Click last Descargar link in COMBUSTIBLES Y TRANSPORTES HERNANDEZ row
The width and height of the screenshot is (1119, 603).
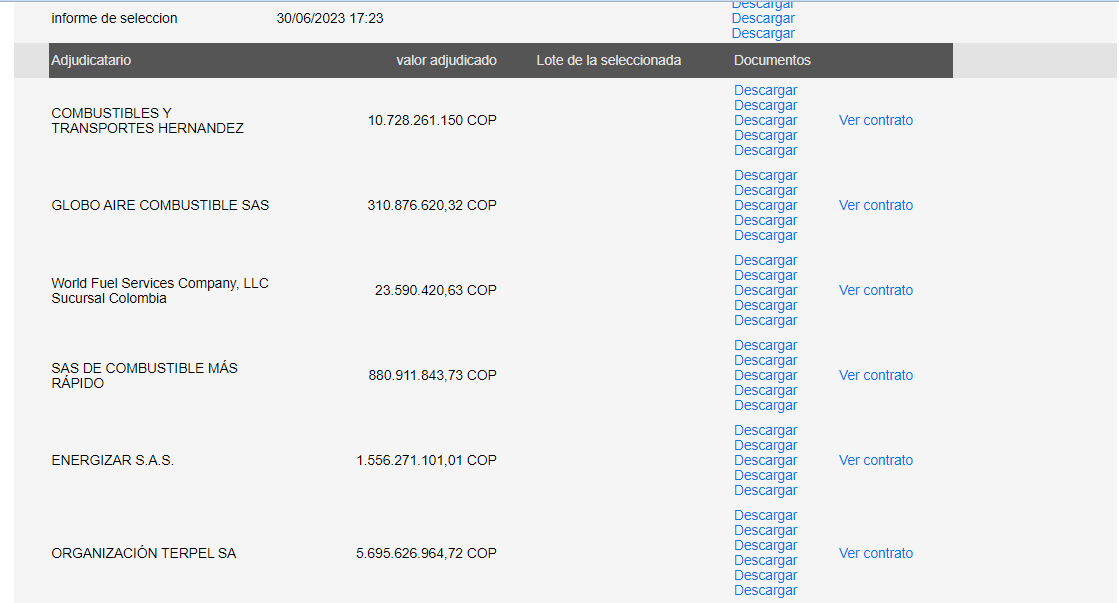(765, 150)
